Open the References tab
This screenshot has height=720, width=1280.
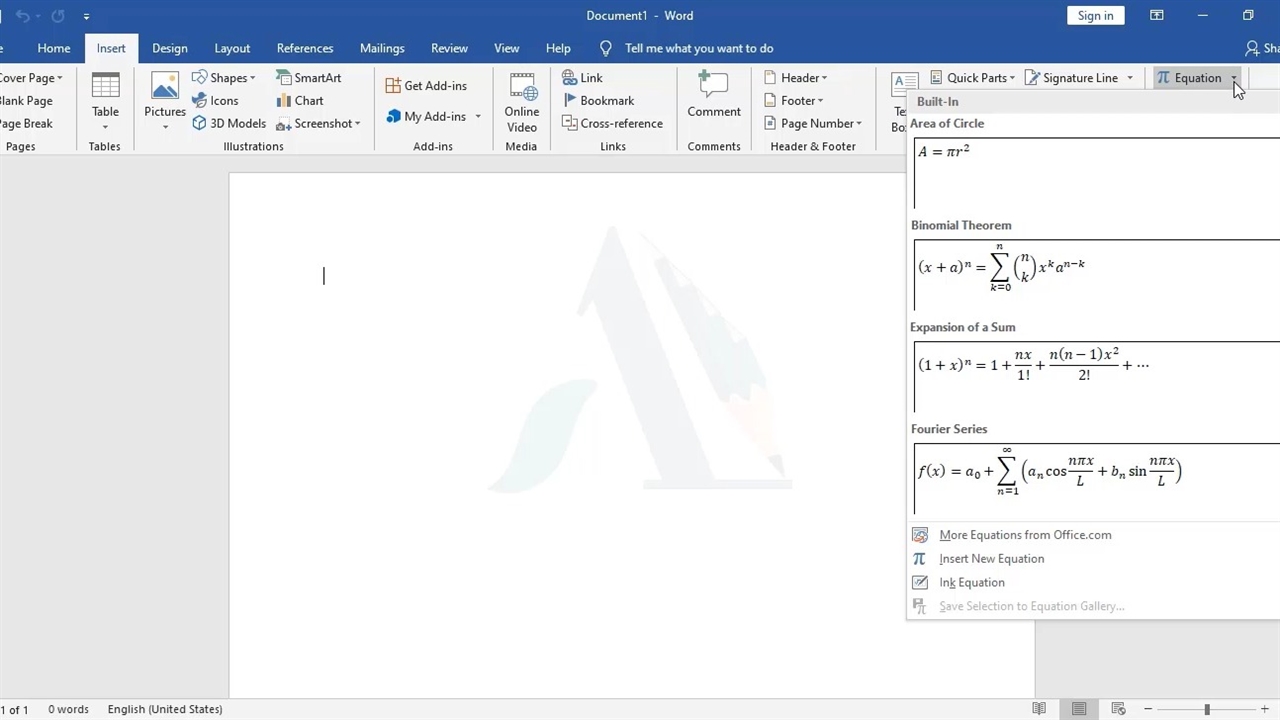305,48
